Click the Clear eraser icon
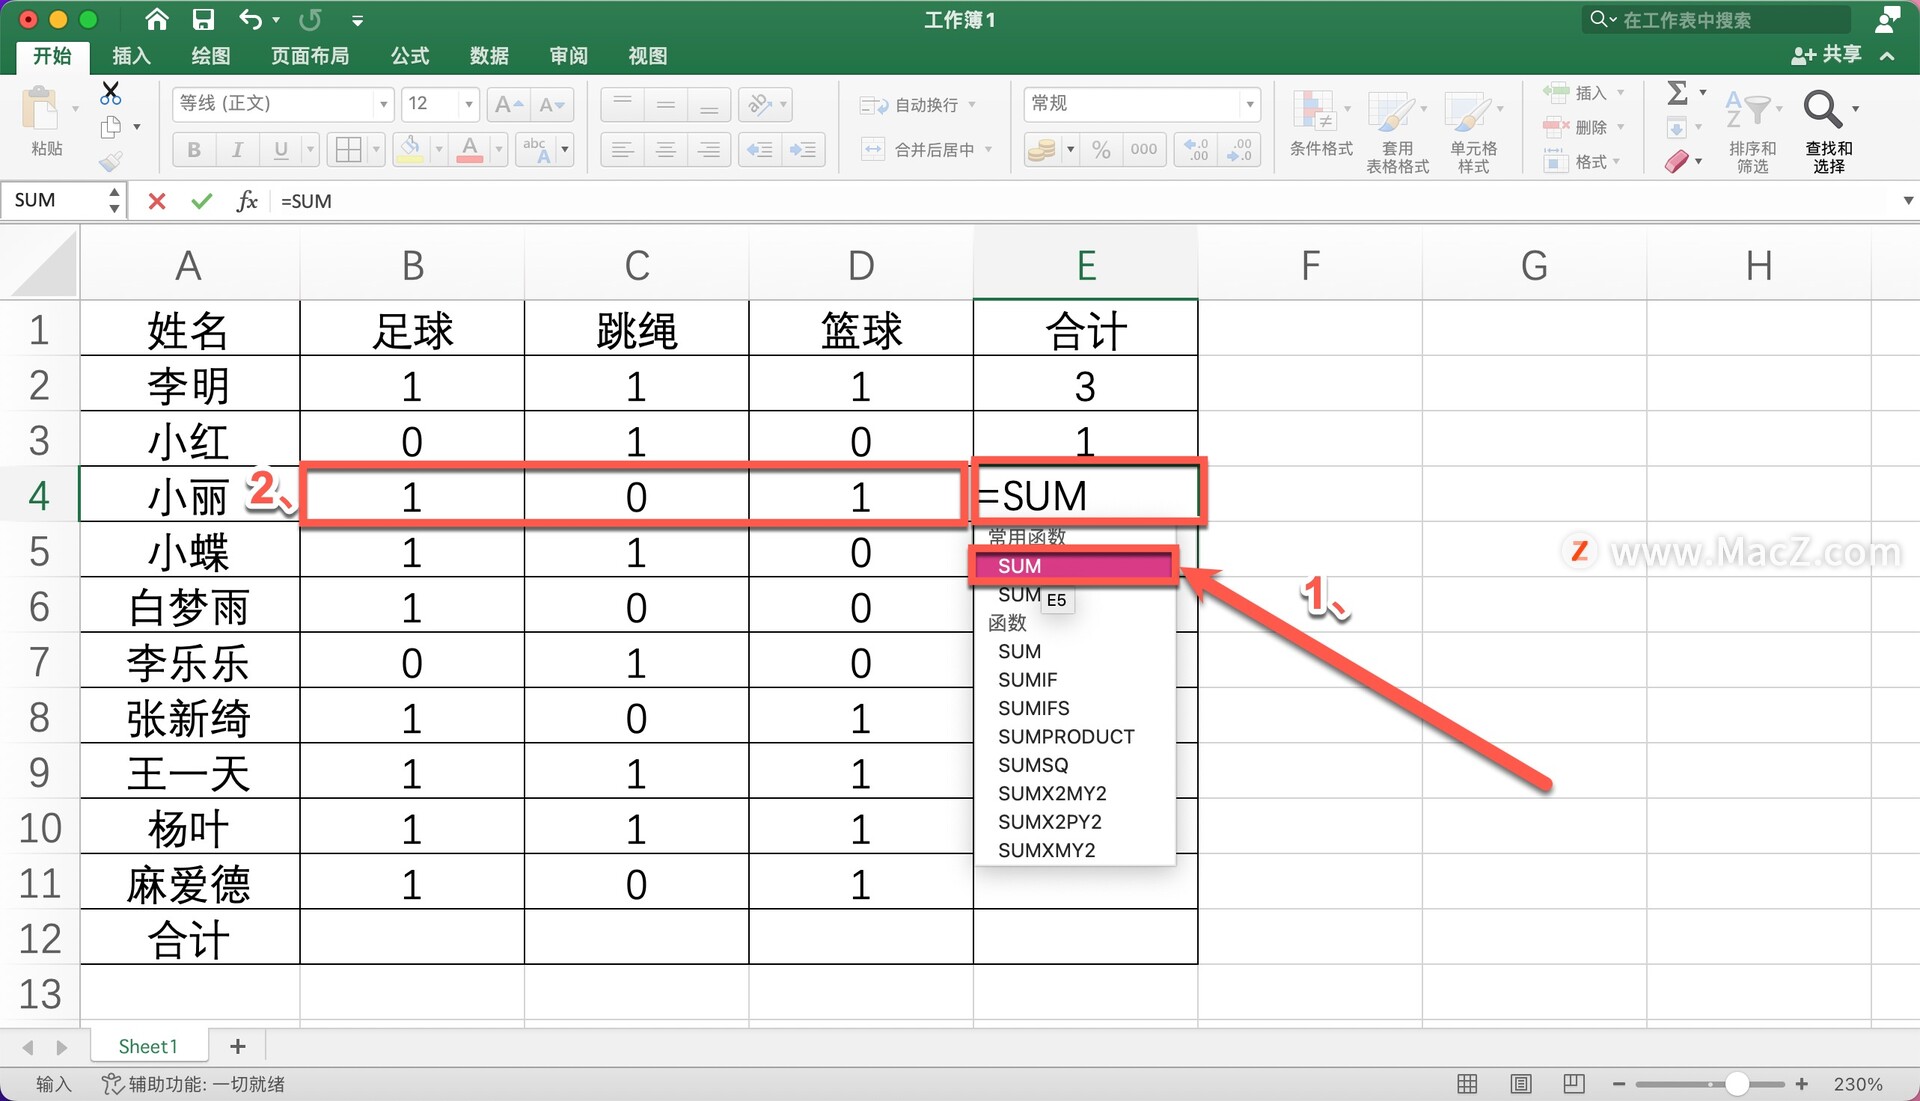Screen dimensions: 1920x1101 tap(1677, 161)
